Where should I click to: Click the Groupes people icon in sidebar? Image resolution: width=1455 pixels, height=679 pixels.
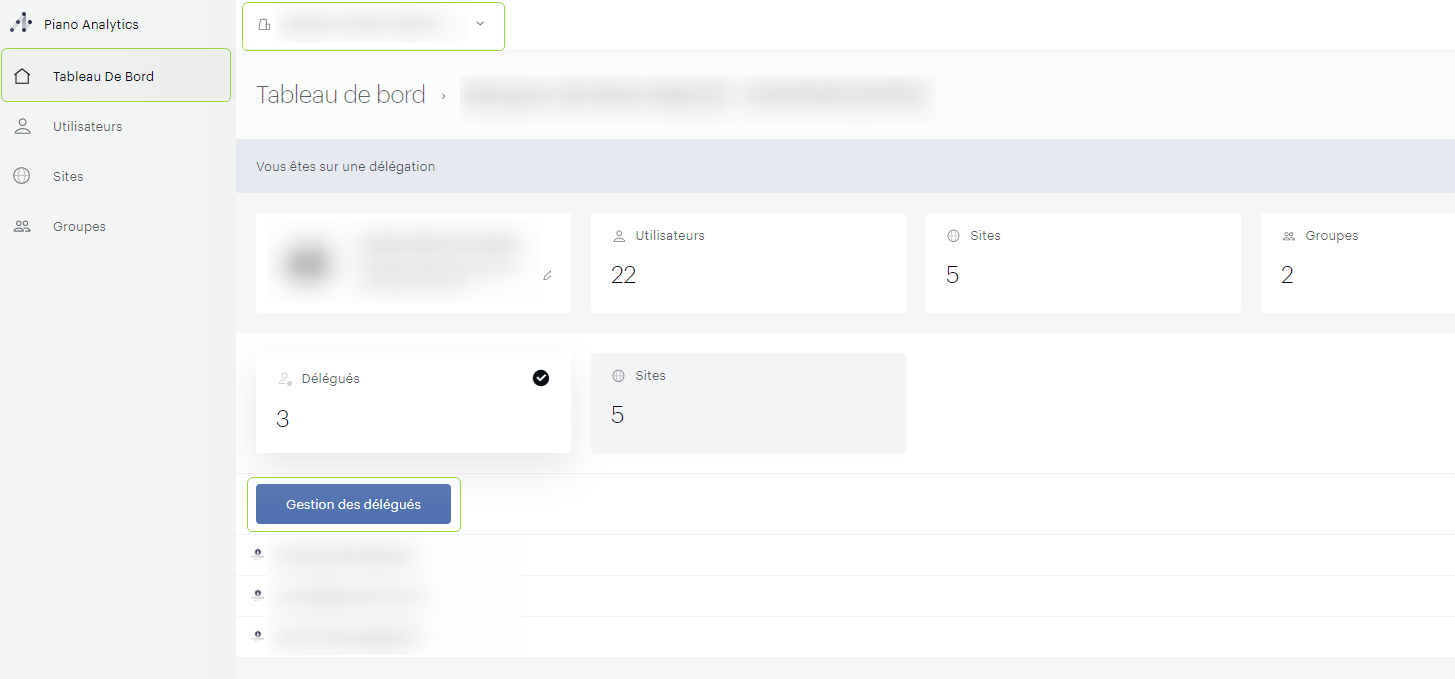pyautogui.click(x=22, y=227)
